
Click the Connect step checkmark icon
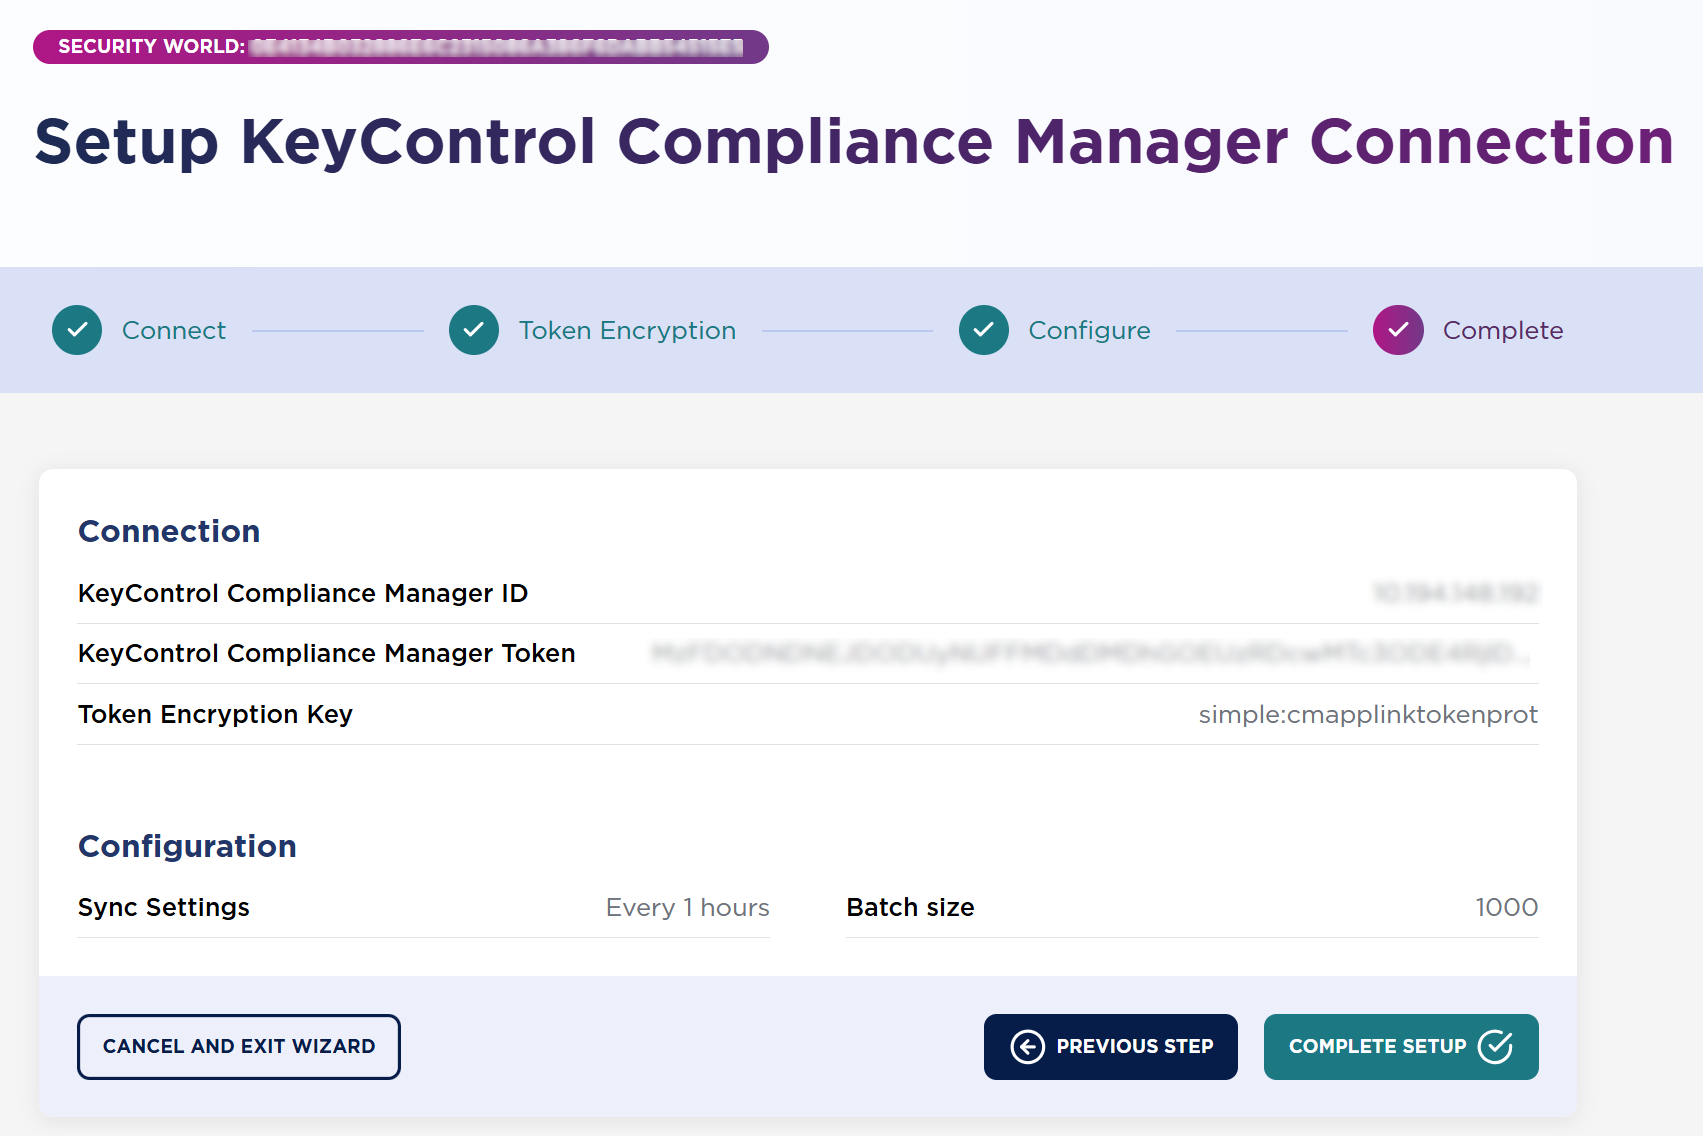coord(77,330)
